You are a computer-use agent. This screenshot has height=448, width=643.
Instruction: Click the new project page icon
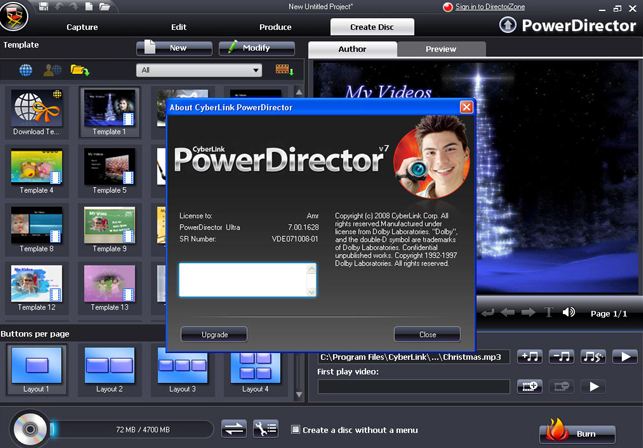pos(89,6)
